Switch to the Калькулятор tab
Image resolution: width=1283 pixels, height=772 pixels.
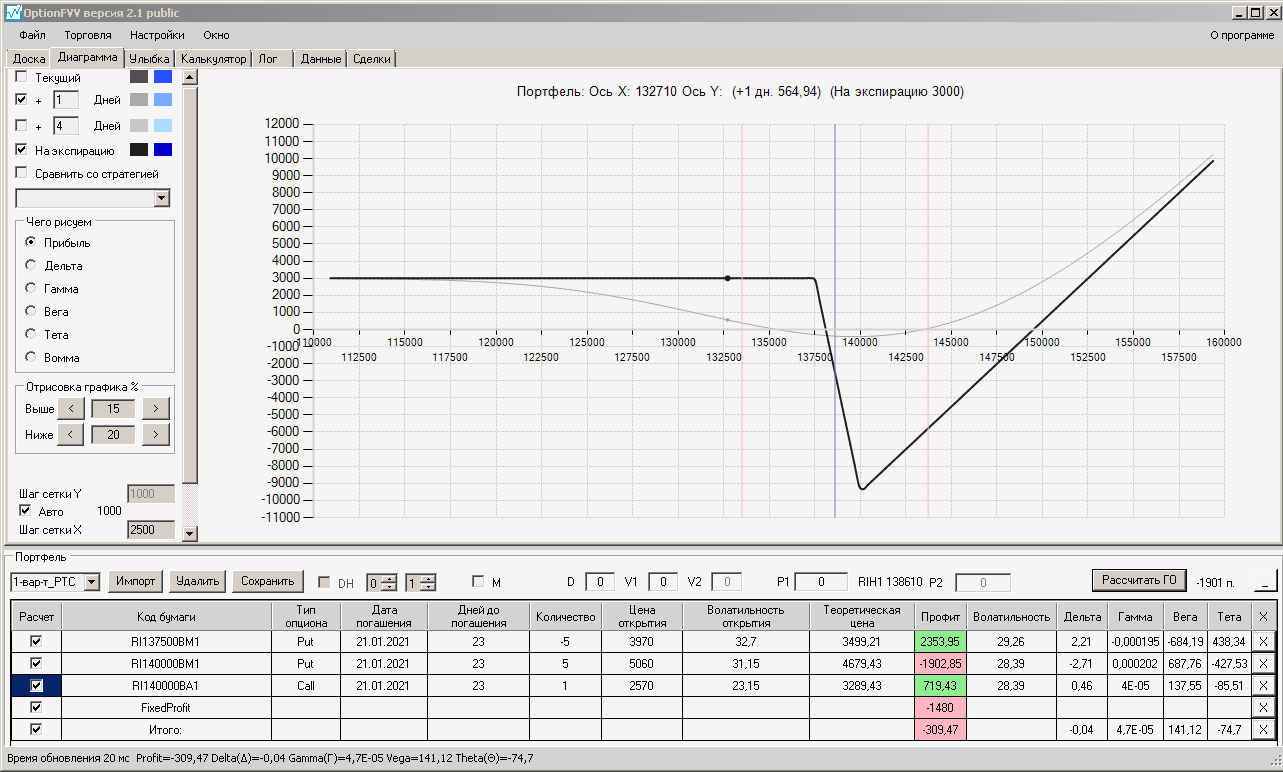(213, 59)
